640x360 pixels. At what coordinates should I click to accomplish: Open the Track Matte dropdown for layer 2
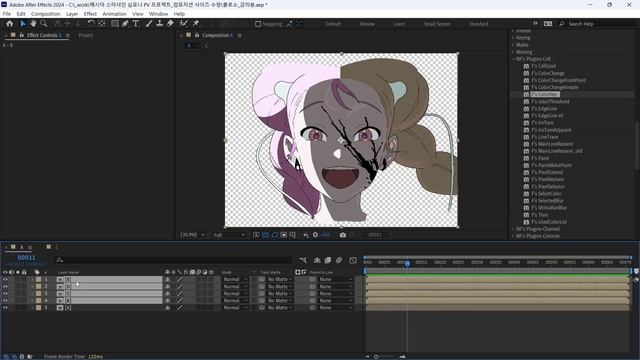tap(279, 287)
